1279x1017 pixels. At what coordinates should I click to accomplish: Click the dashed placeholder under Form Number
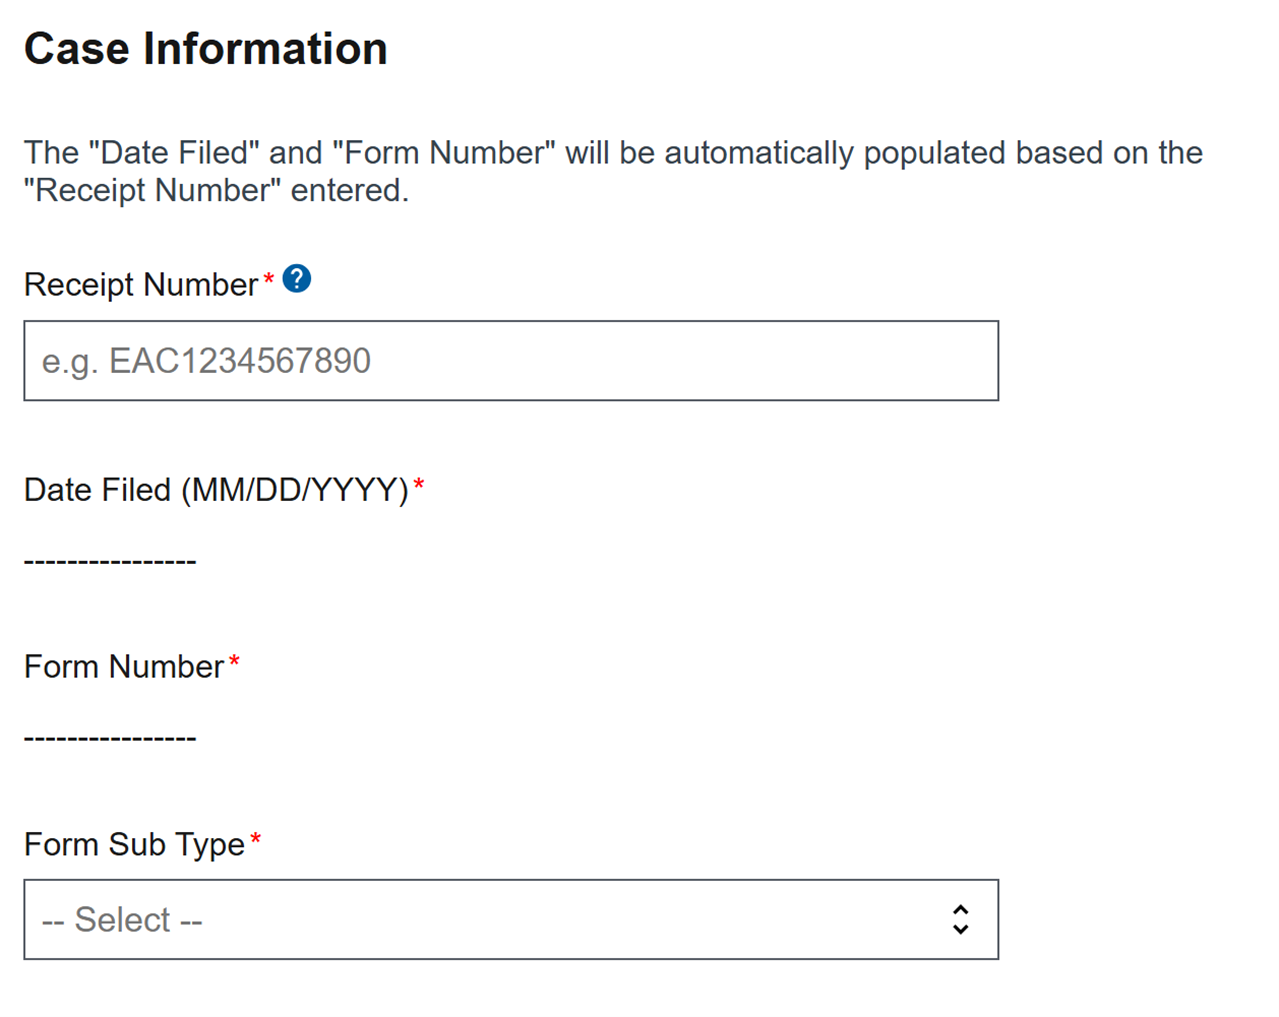tap(110, 738)
